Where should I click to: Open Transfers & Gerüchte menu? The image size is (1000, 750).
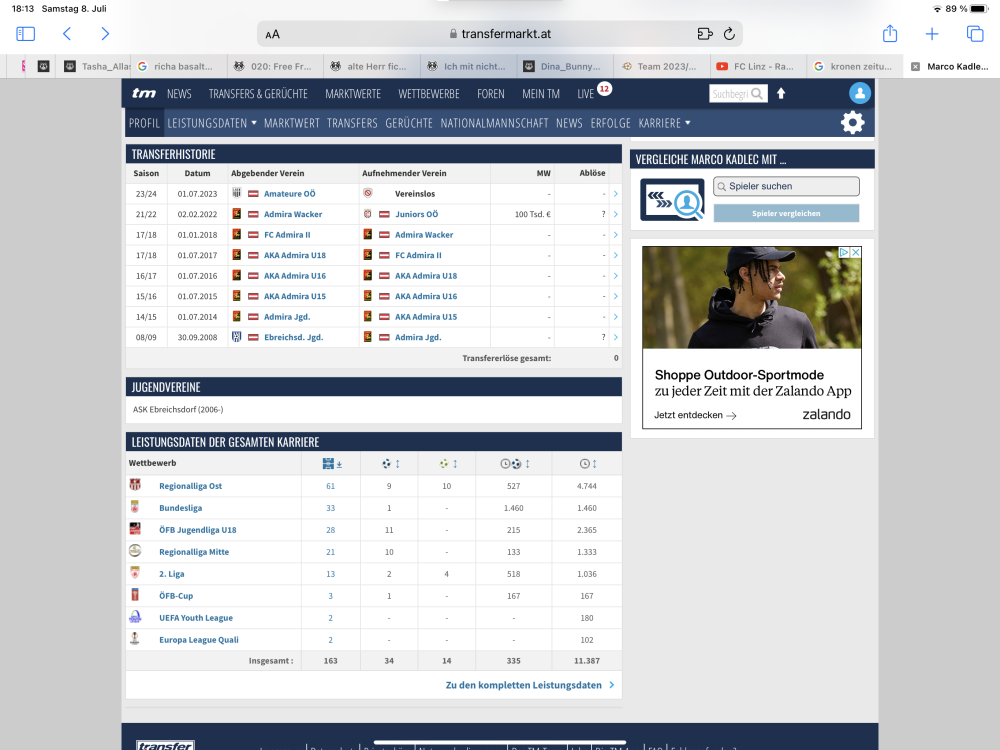coord(258,93)
